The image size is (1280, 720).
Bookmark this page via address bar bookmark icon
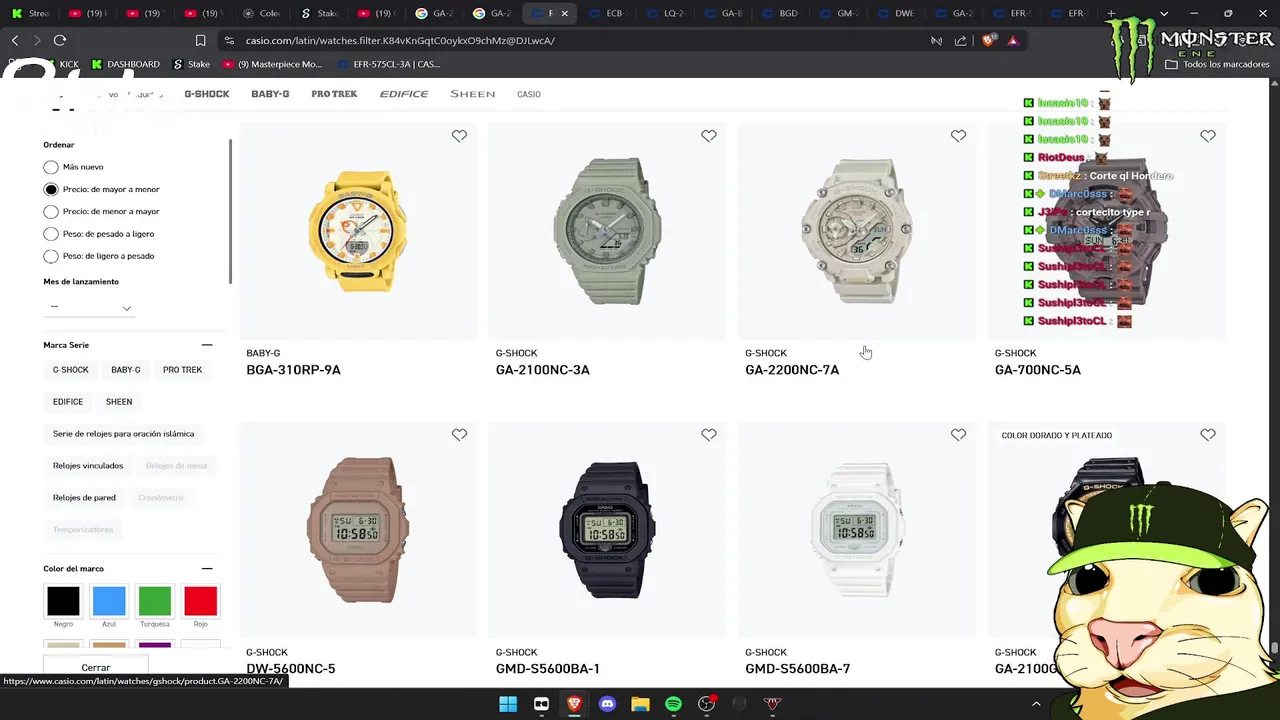(x=200, y=40)
